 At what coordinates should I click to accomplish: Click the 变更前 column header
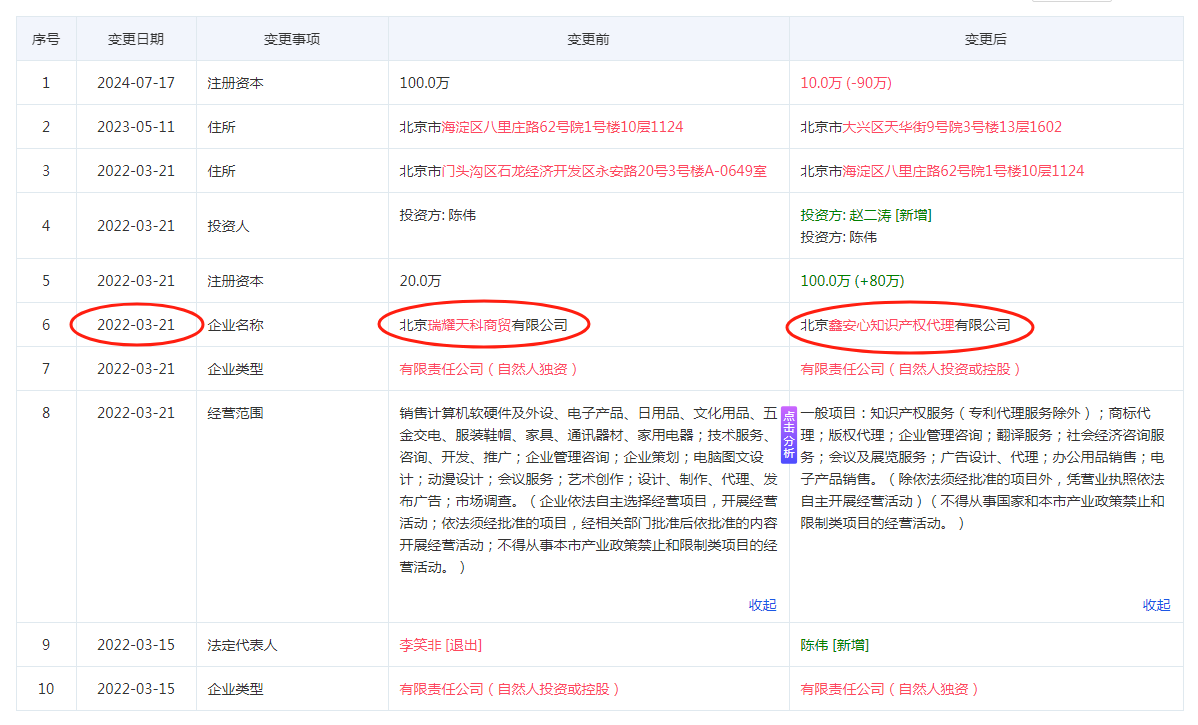[588, 39]
